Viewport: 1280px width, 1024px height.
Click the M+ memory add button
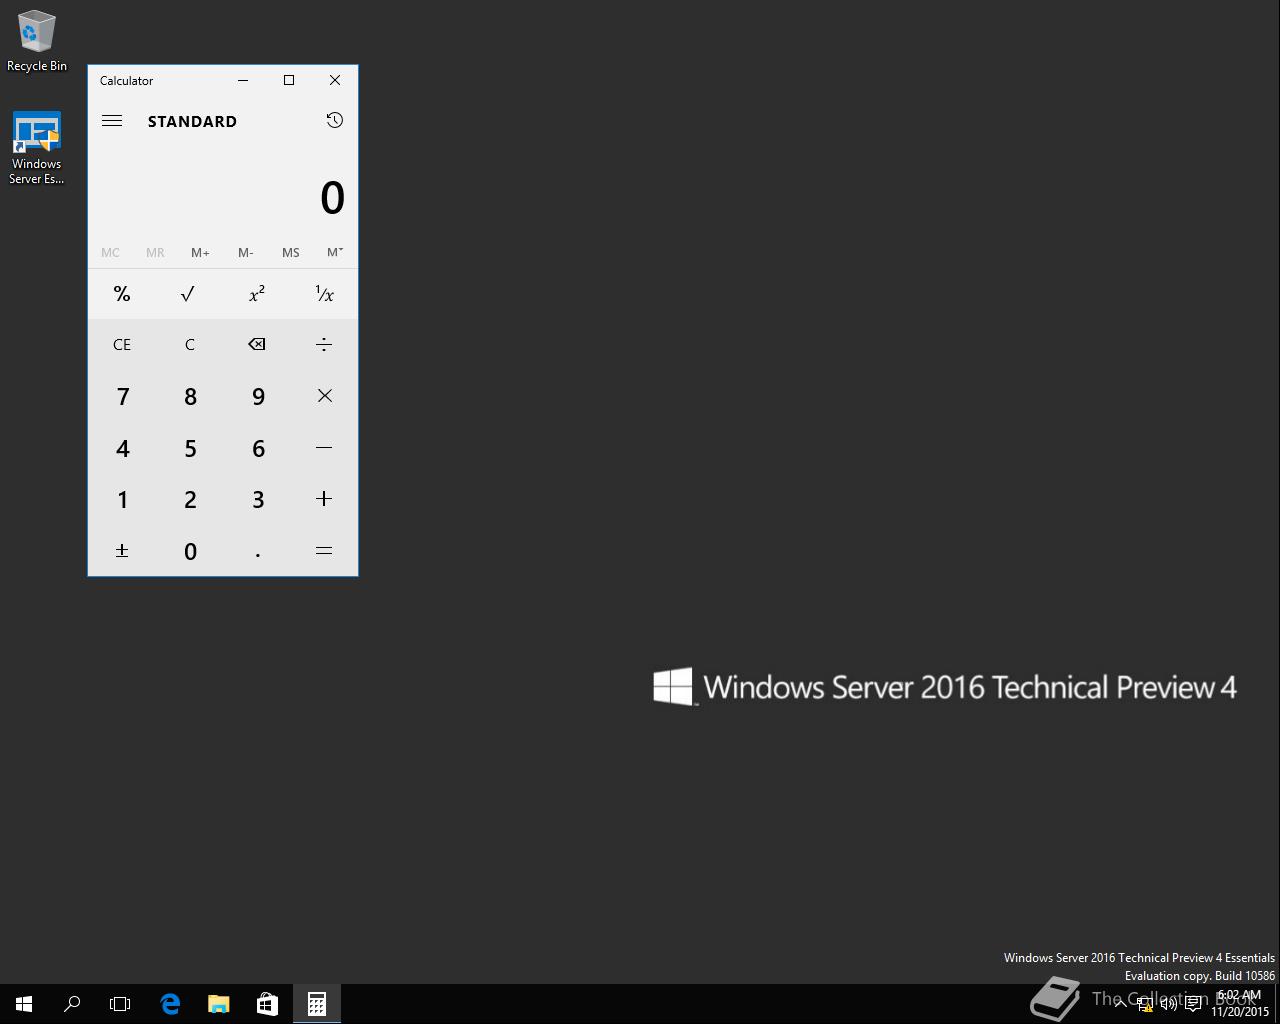tap(200, 253)
